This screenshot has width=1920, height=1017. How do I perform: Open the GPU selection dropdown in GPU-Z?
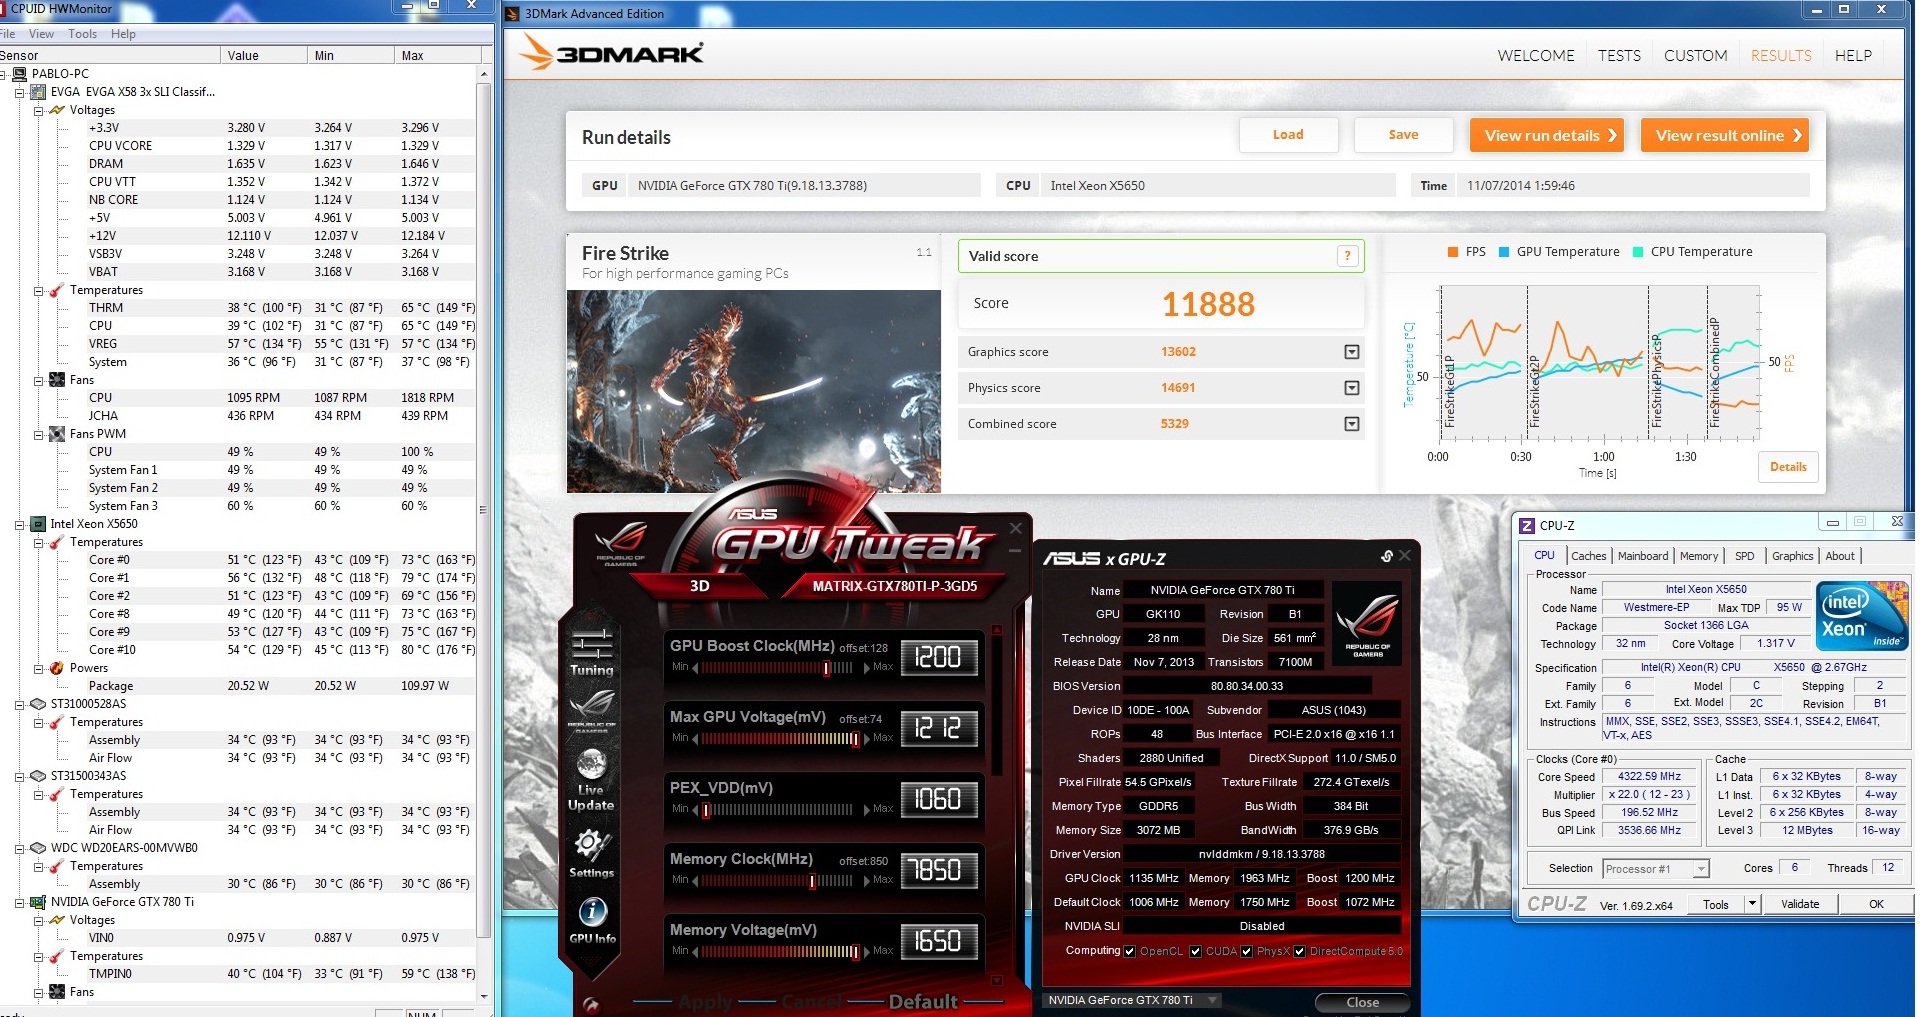1212,1000
